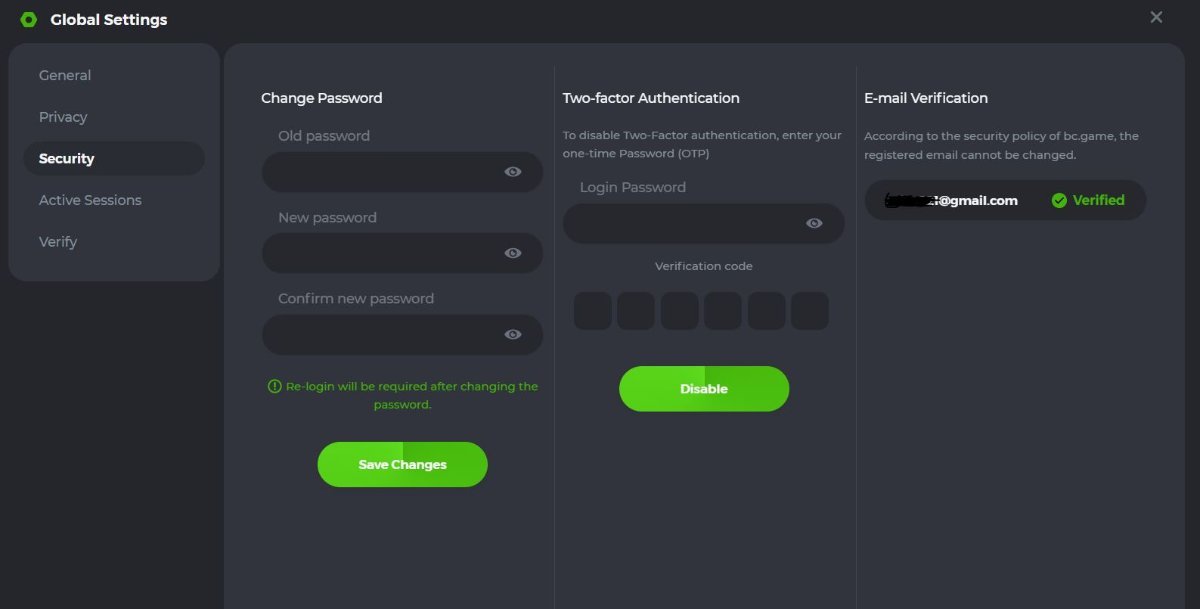This screenshot has width=1200, height=609.
Task: Click the BC.Game green logo icon
Action: coord(29,20)
